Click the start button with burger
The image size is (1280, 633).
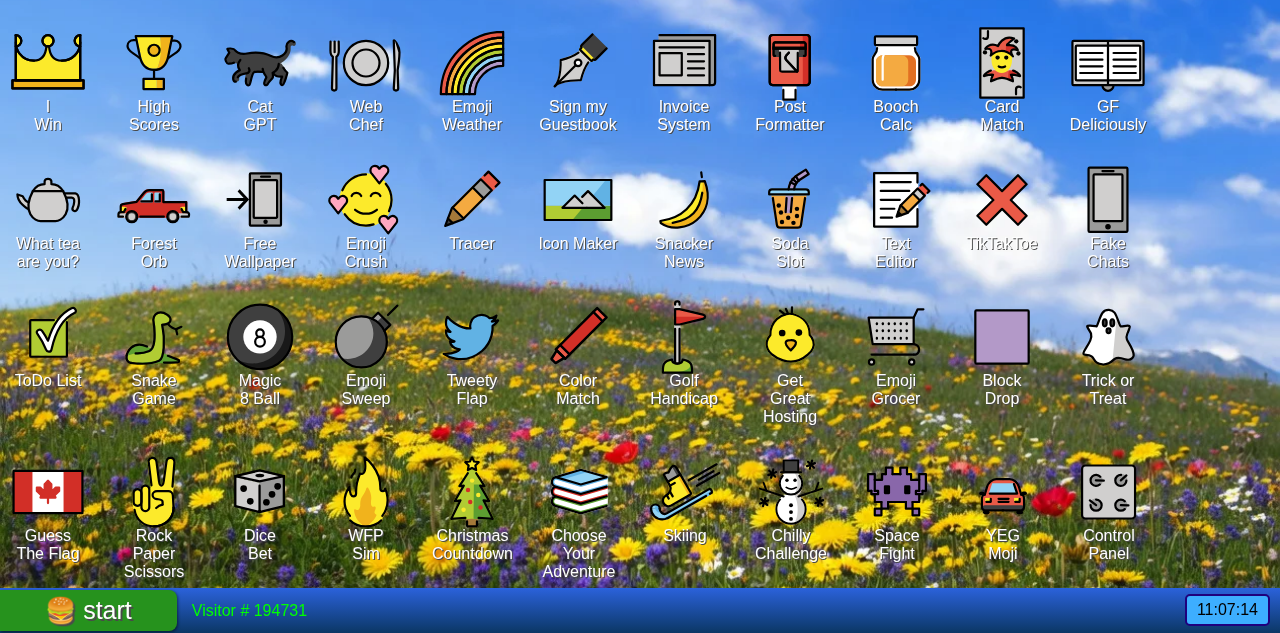click(88, 610)
